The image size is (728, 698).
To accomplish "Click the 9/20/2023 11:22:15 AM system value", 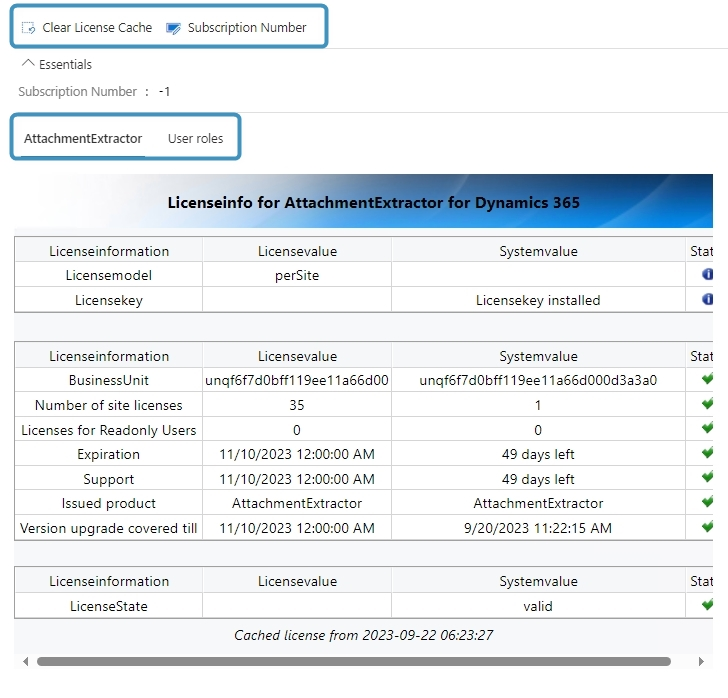I will (538, 528).
